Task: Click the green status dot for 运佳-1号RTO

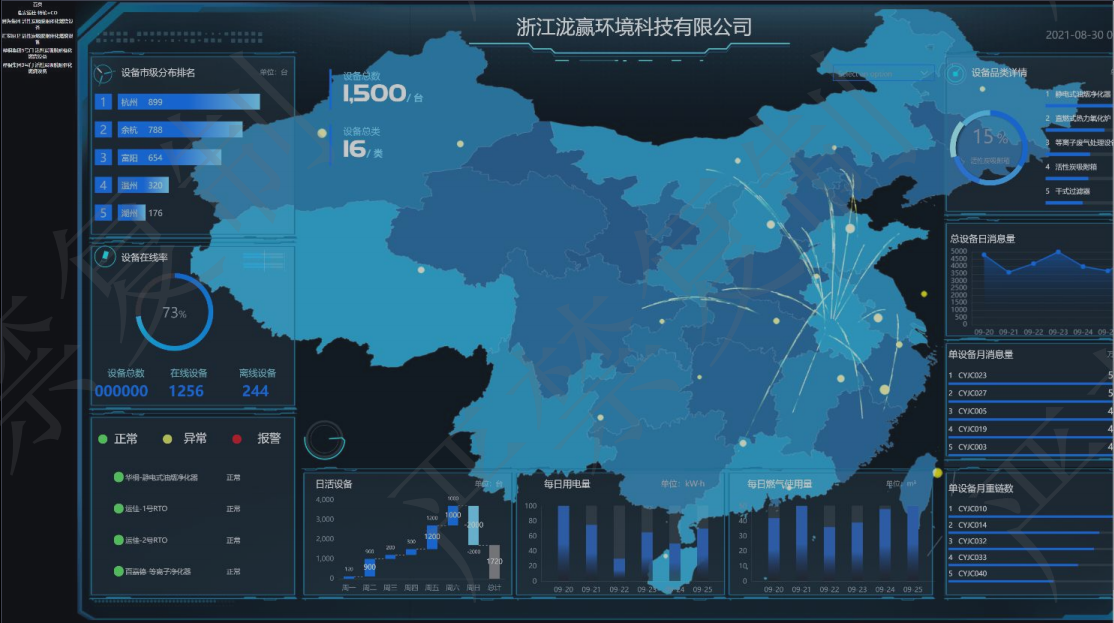Action: coord(119,509)
